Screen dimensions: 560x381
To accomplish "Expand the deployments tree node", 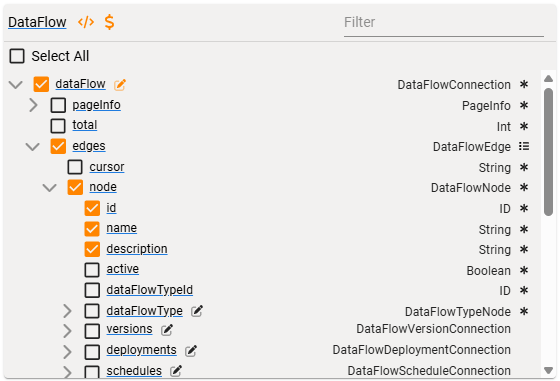I will pyautogui.click(x=67, y=352).
